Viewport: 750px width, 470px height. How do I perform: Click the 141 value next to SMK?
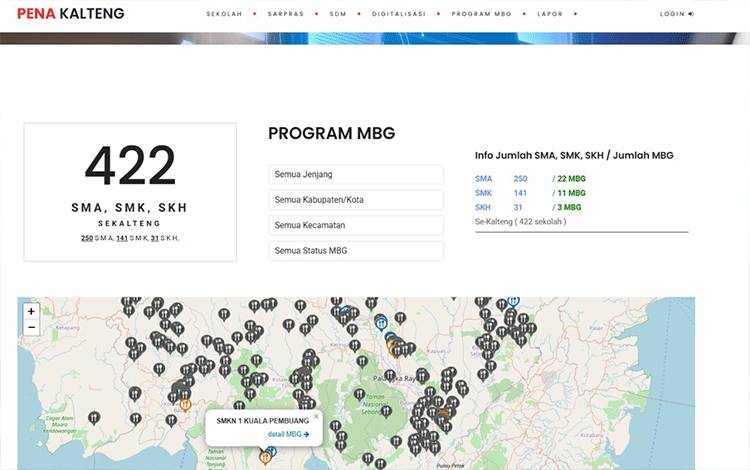520,193
